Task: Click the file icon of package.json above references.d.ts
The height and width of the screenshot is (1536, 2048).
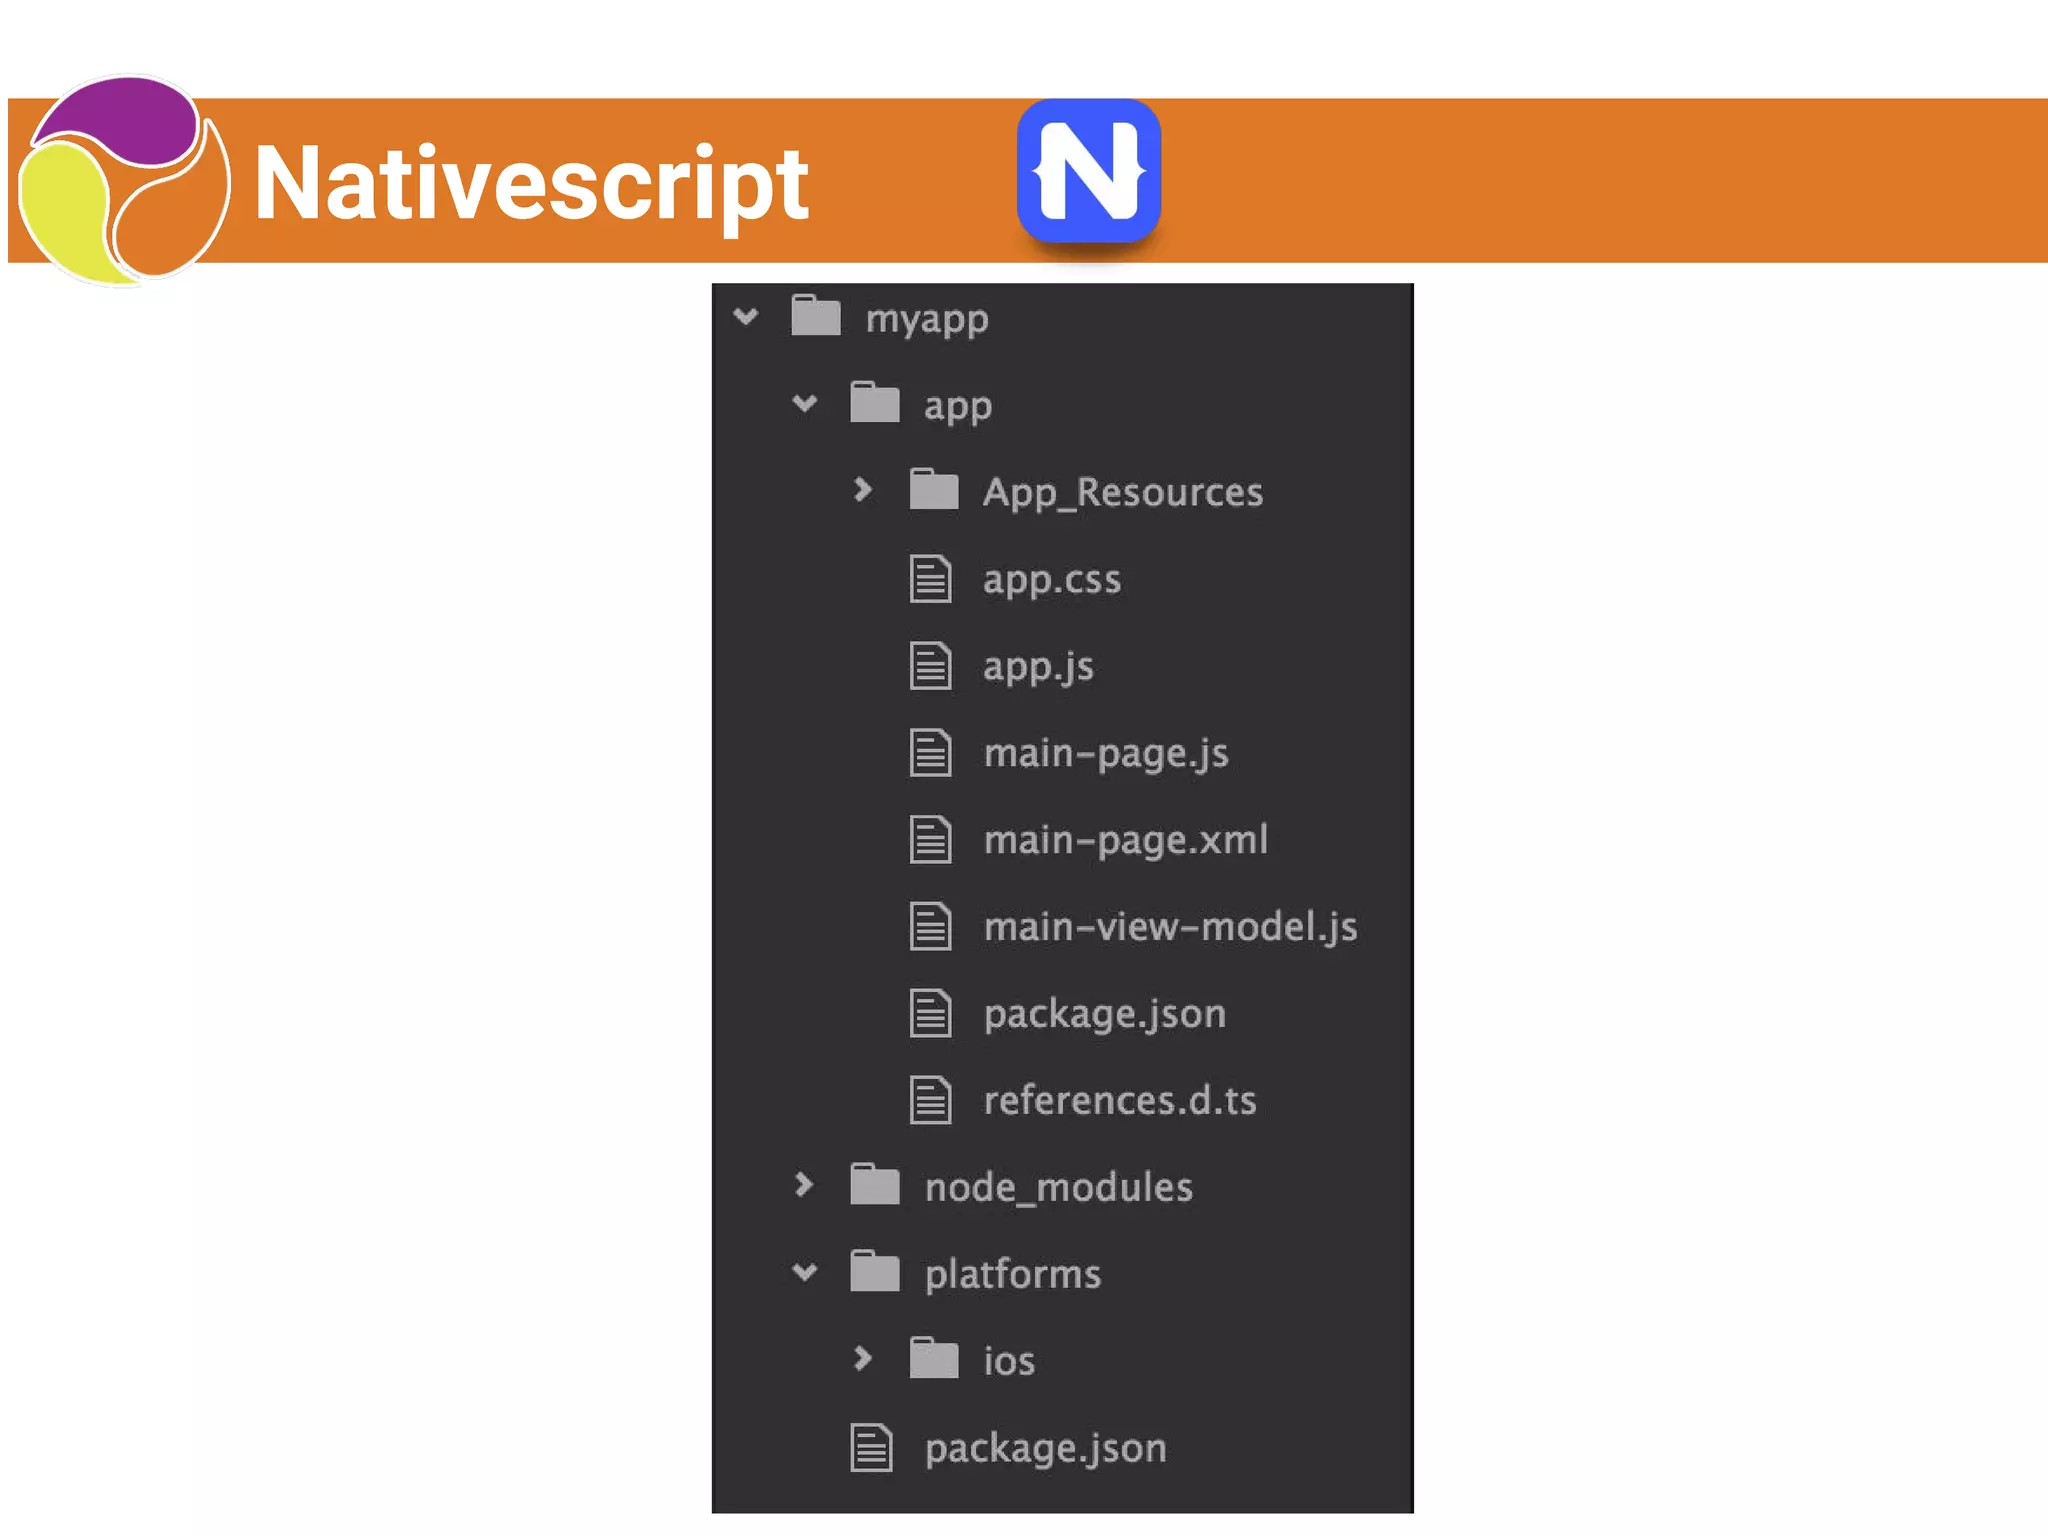Action: point(930,1013)
